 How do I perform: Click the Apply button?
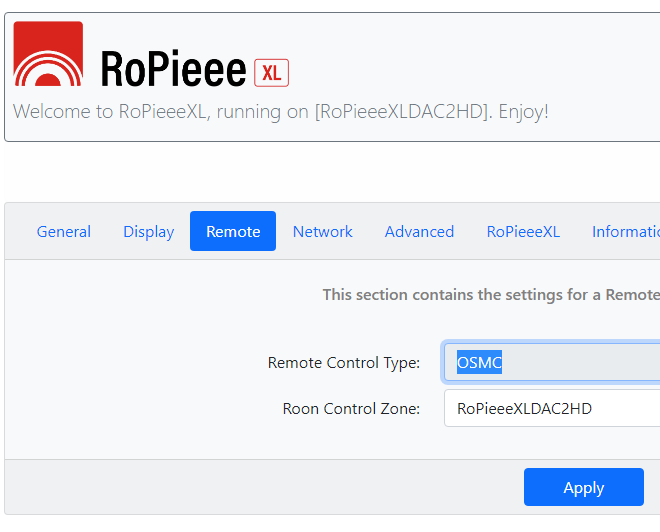point(584,487)
